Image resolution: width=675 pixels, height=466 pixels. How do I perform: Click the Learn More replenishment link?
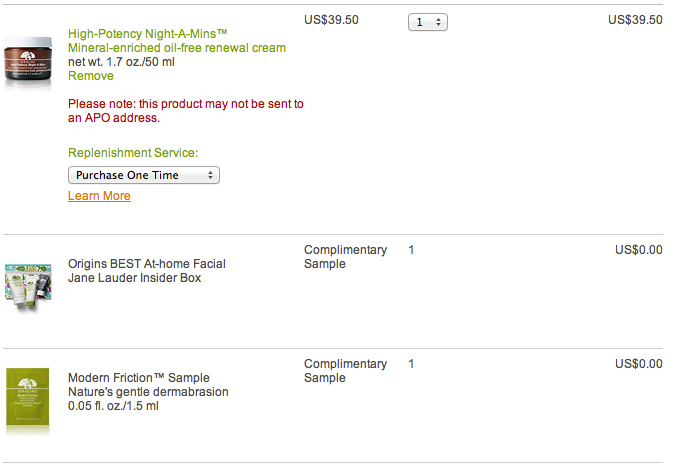point(99,196)
